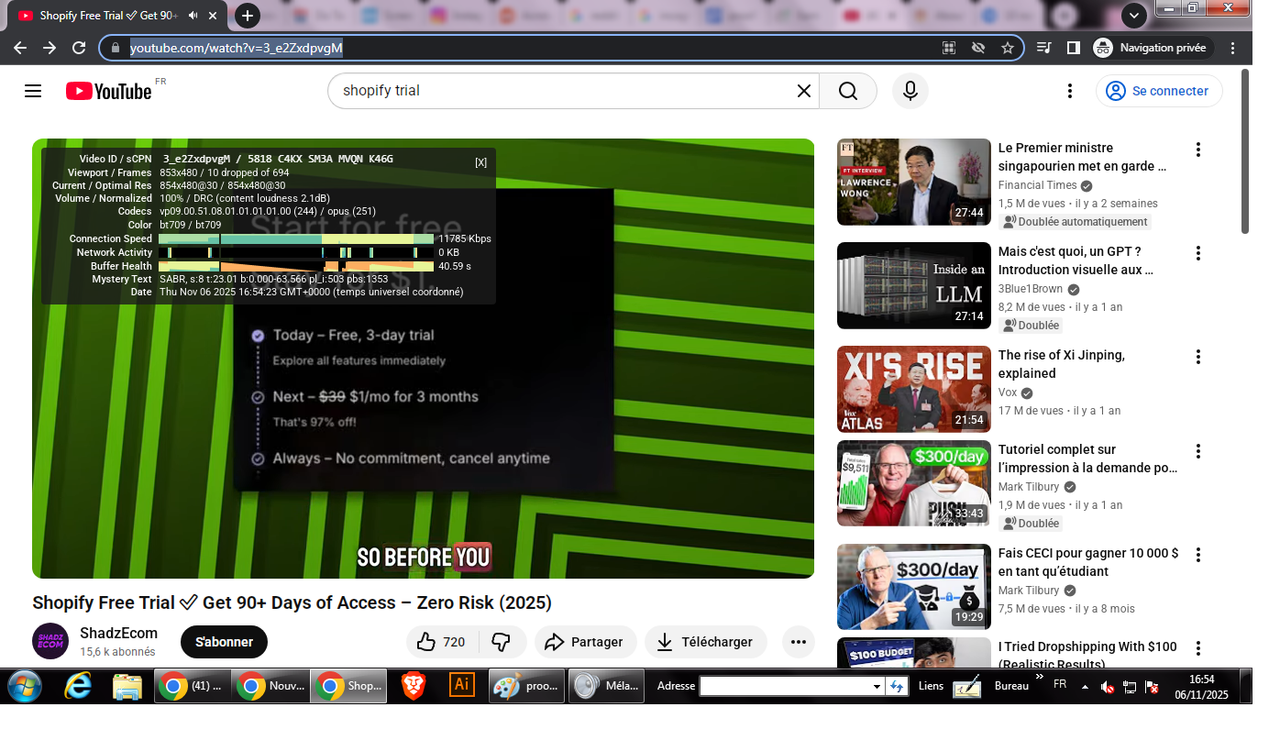Viewport: 1280px width, 741px height.
Task: Open the Partager share dialog
Action: tap(586, 642)
